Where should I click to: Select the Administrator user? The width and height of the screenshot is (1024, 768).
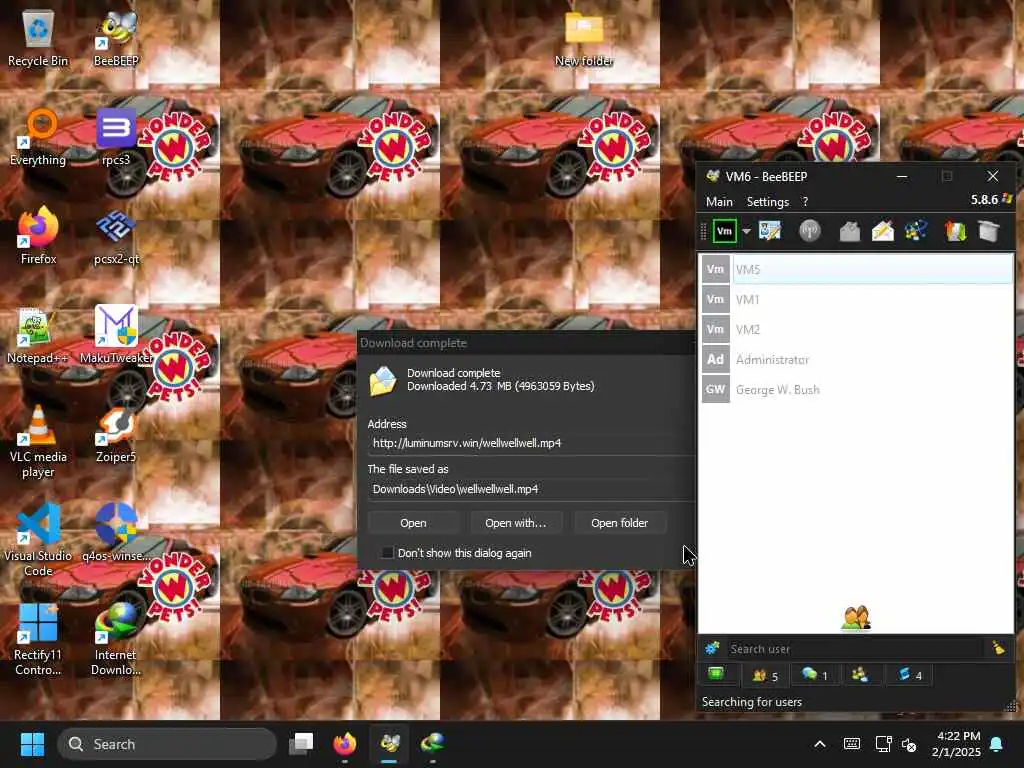click(x=857, y=359)
